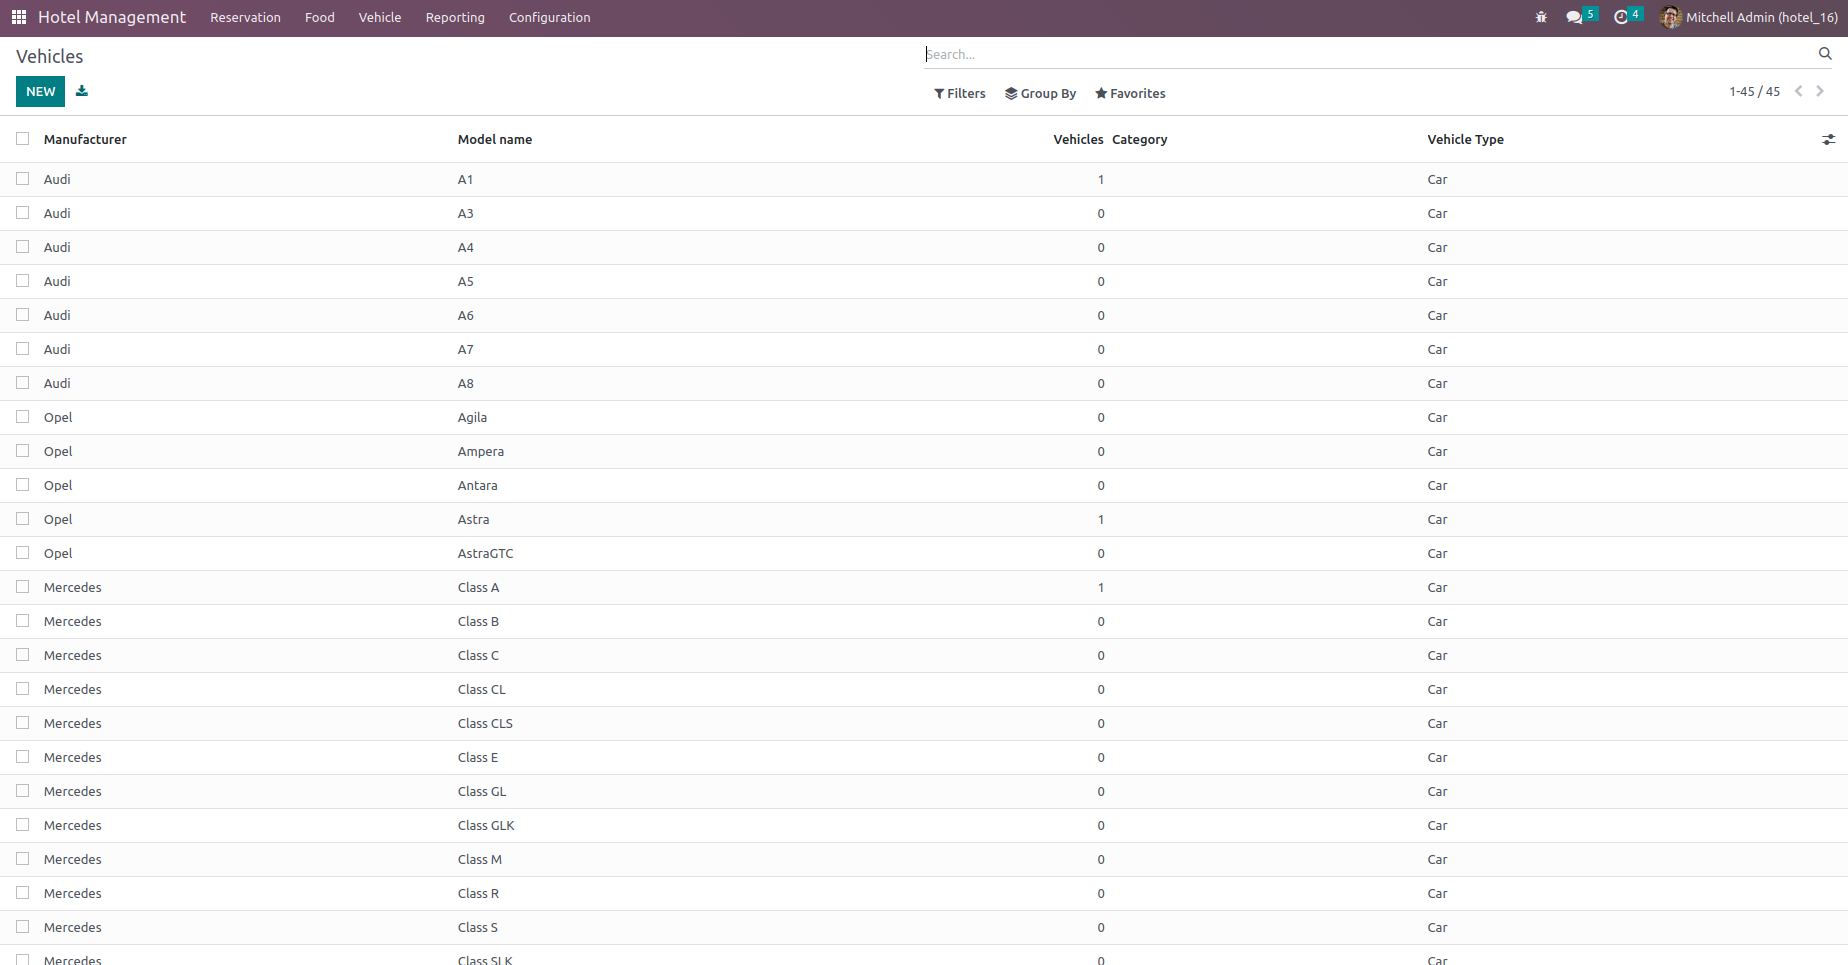
Task: Open the Class B model row
Action: tap(924, 621)
